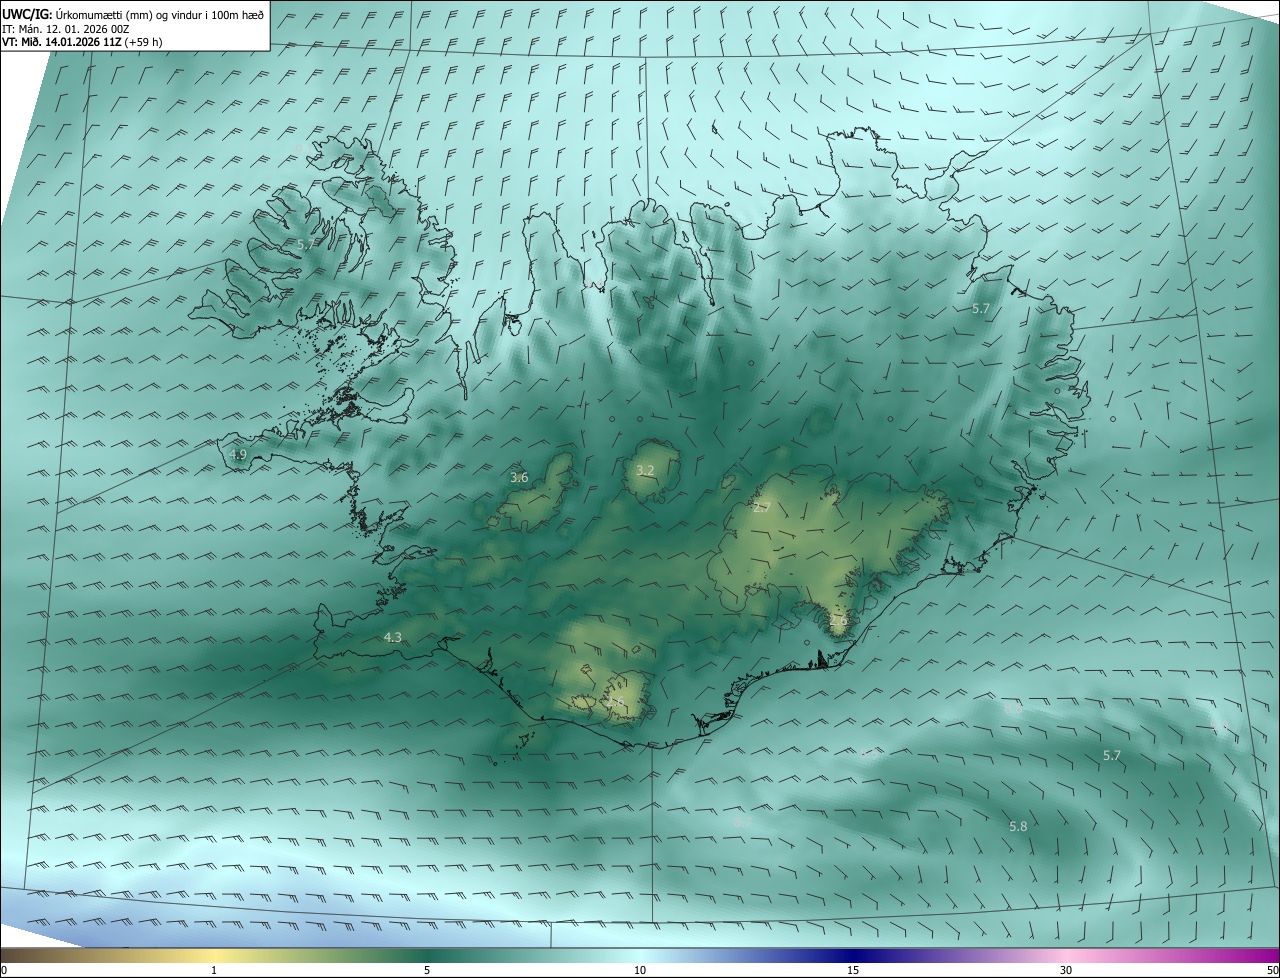Viewport: 1280px width, 978px height.
Task: Click the 'VT: Mið. 14.01.2026 11Z (+59 h)' line
Action: 82,42
